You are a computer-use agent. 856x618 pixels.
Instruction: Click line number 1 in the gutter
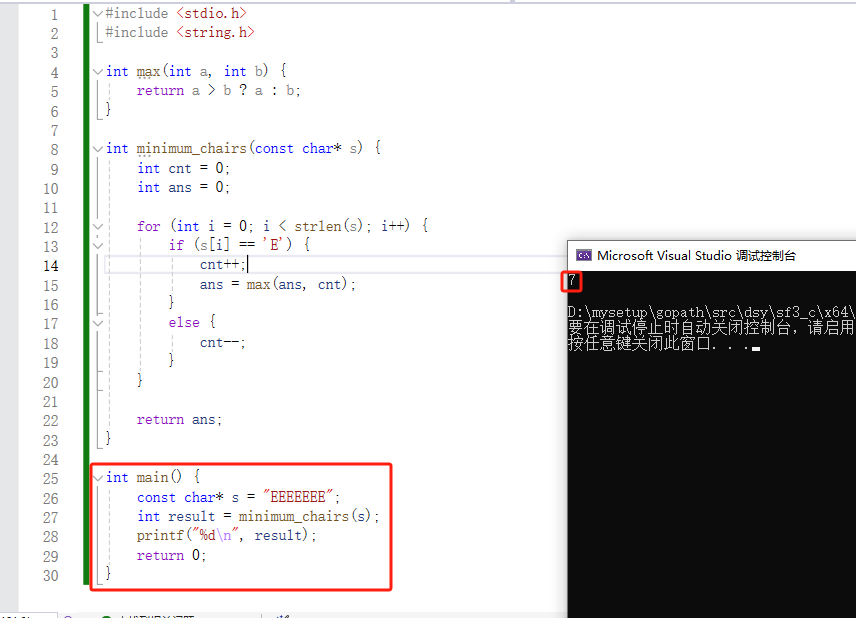click(54, 15)
